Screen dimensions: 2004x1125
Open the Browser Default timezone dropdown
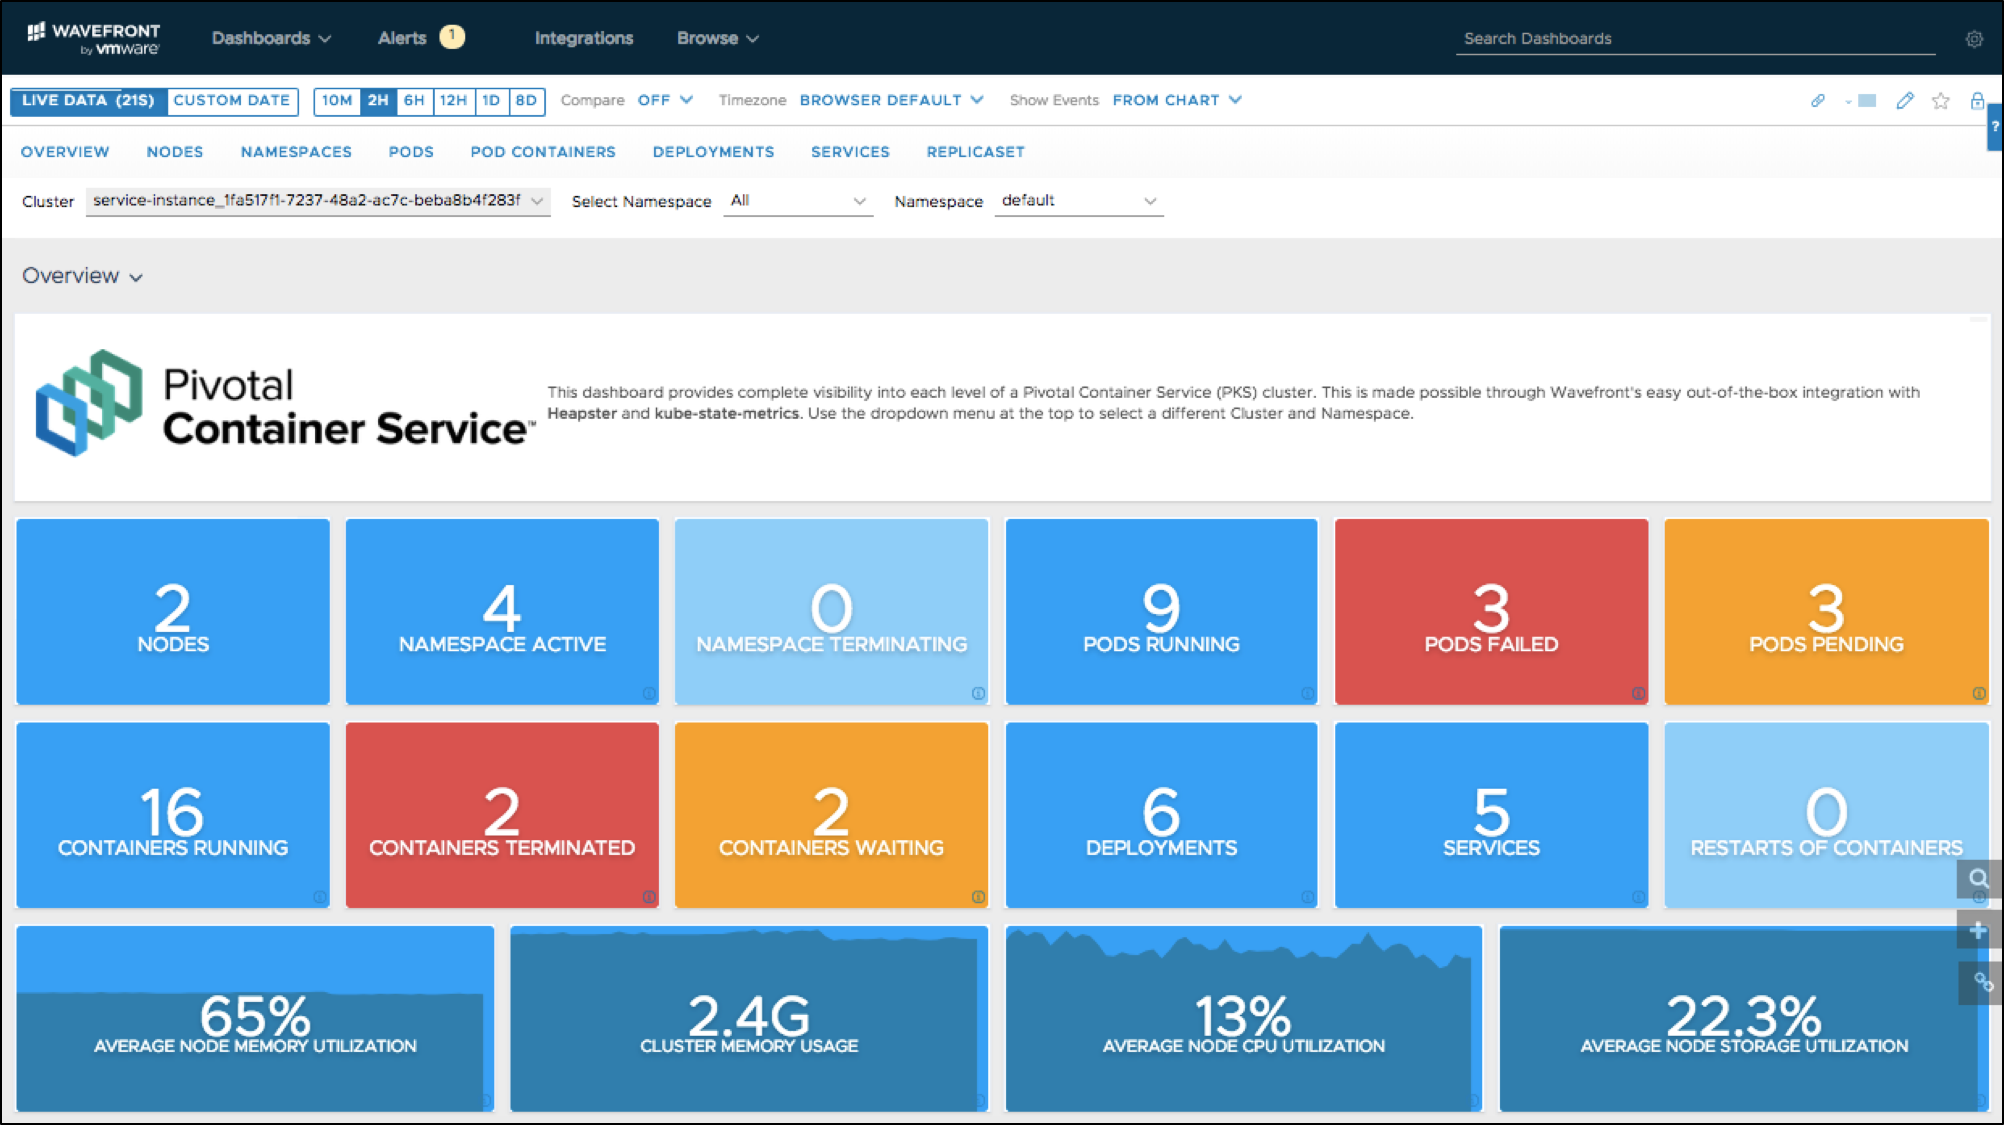point(891,100)
